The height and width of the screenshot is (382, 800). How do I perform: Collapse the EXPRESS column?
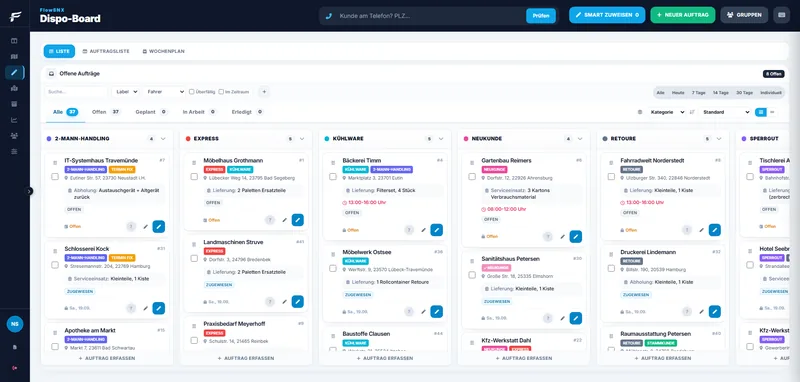(x=302, y=139)
